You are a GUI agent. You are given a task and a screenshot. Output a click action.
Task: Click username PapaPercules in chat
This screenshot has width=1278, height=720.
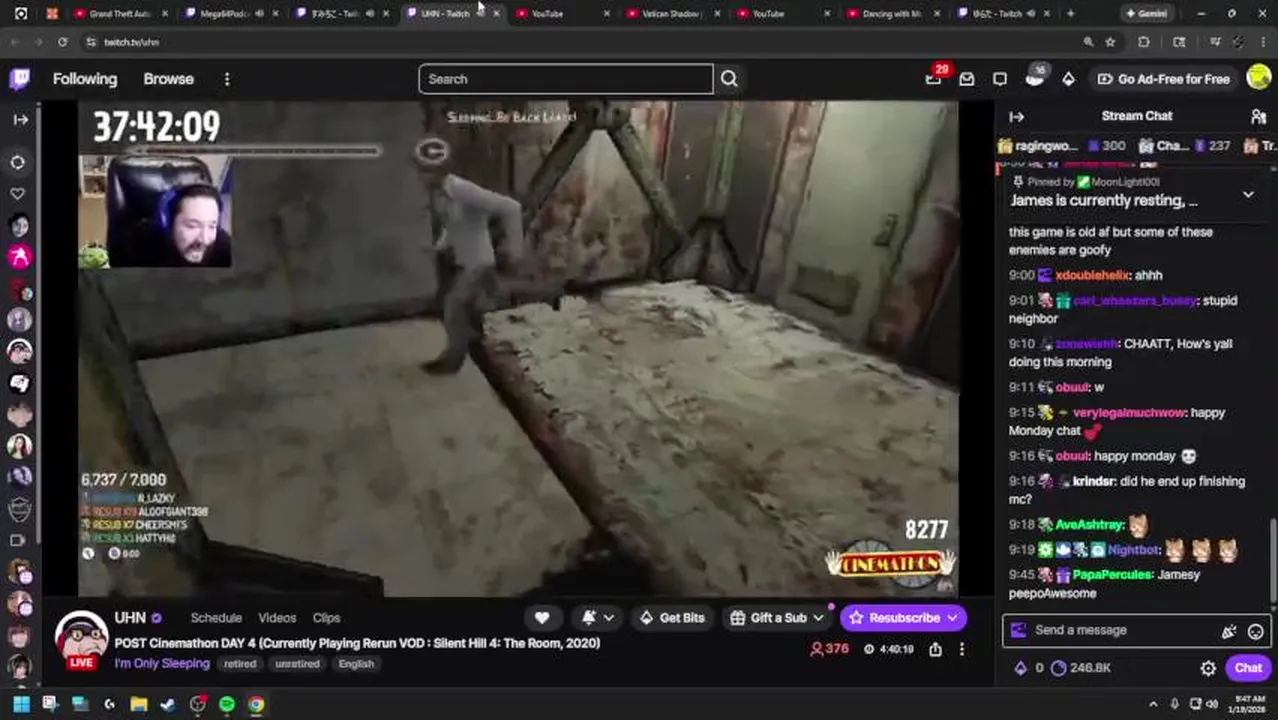[x=1113, y=575]
